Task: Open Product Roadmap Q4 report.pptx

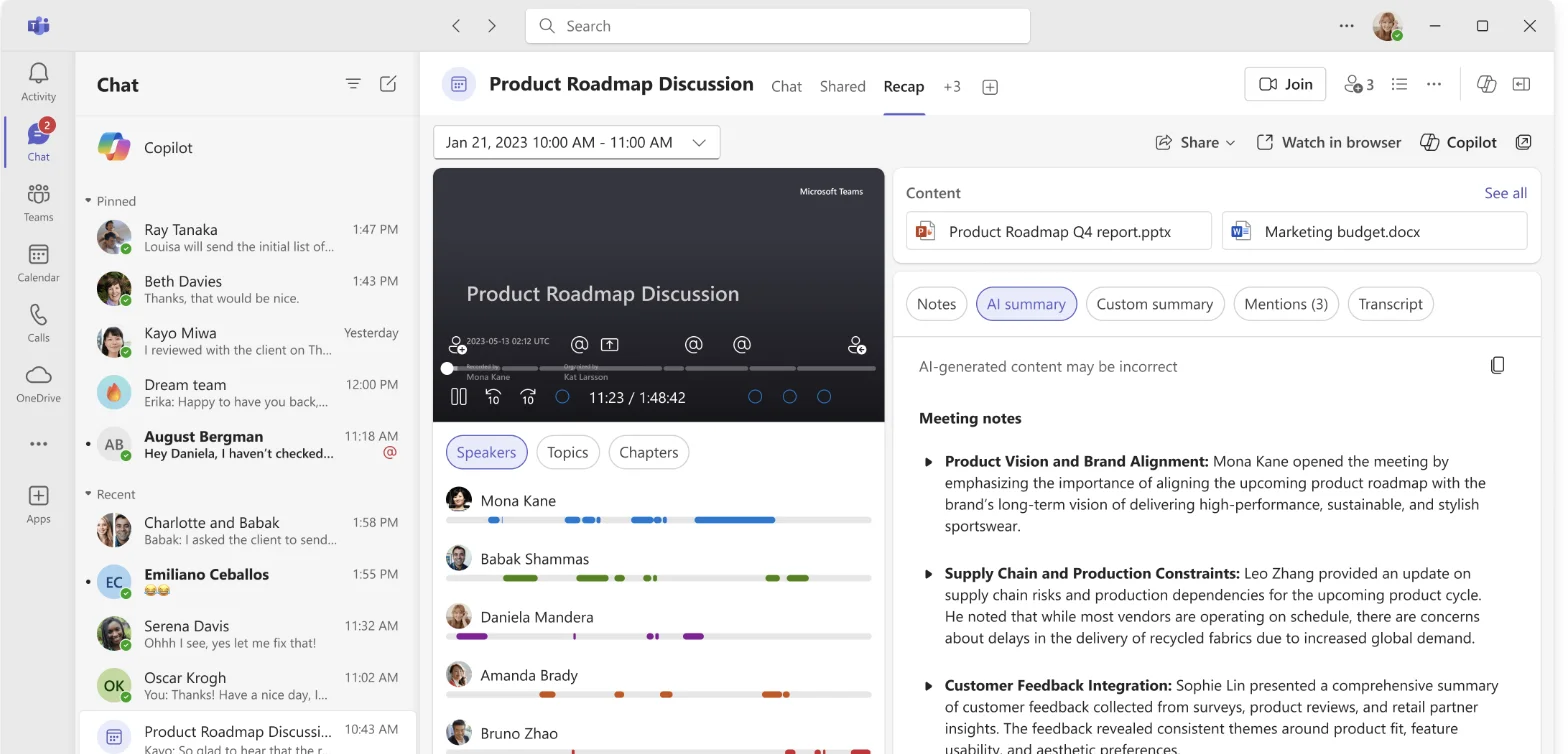Action: [1059, 231]
